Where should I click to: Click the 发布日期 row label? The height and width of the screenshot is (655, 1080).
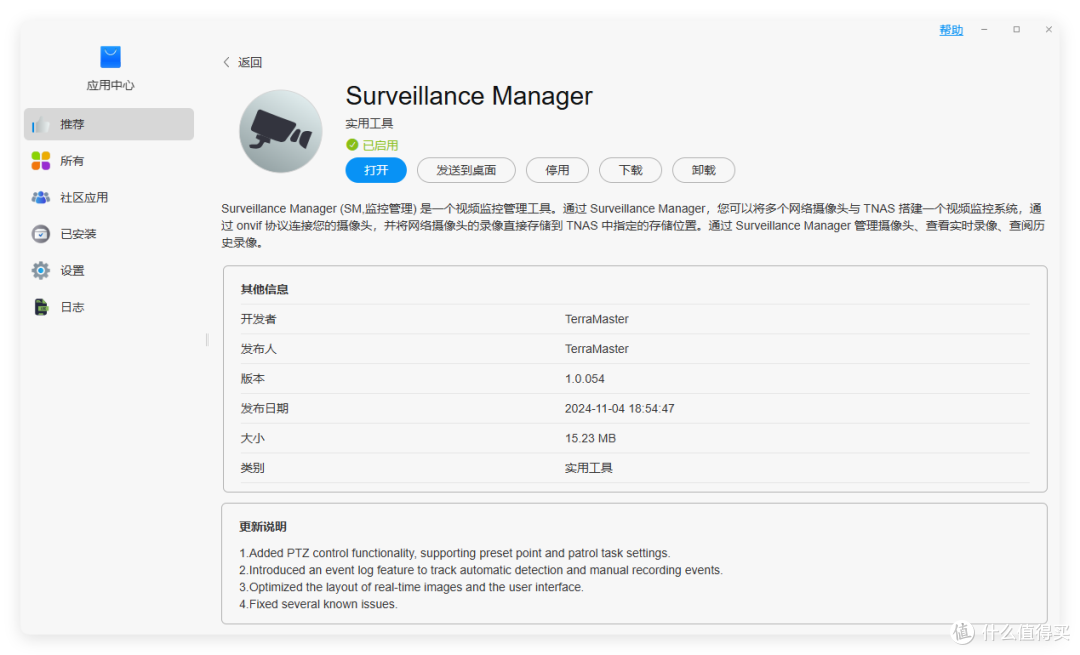264,408
